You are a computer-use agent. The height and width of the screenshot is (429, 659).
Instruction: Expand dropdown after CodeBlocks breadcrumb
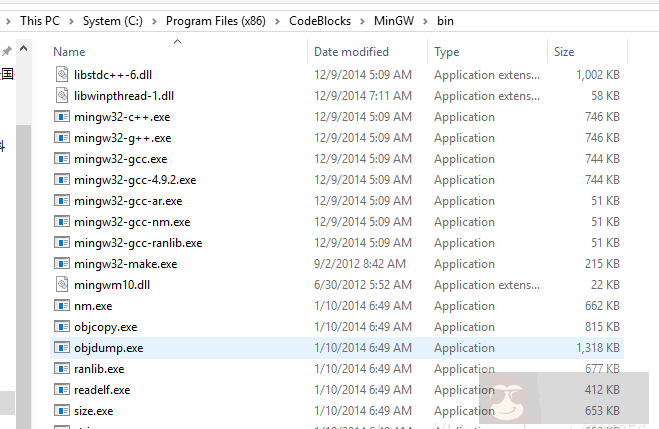(x=362, y=21)
